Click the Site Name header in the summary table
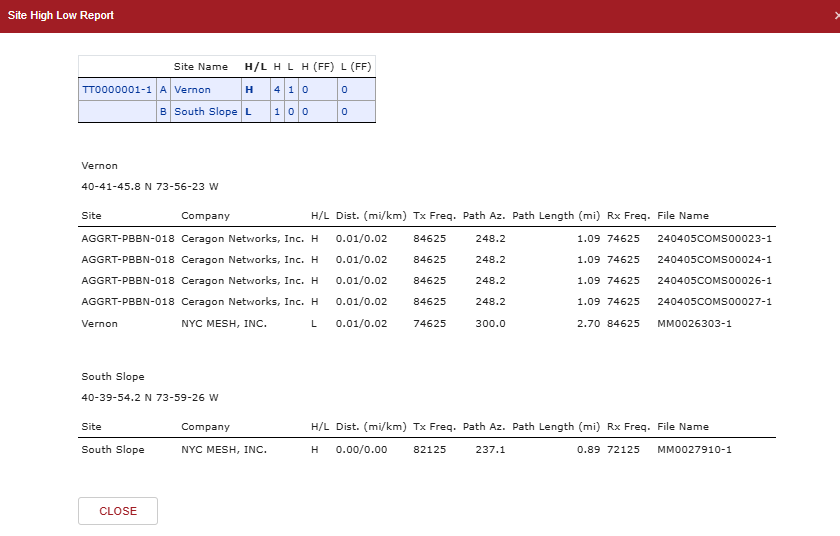This screenshot has width=840, height=536. [x=201, y=67]
